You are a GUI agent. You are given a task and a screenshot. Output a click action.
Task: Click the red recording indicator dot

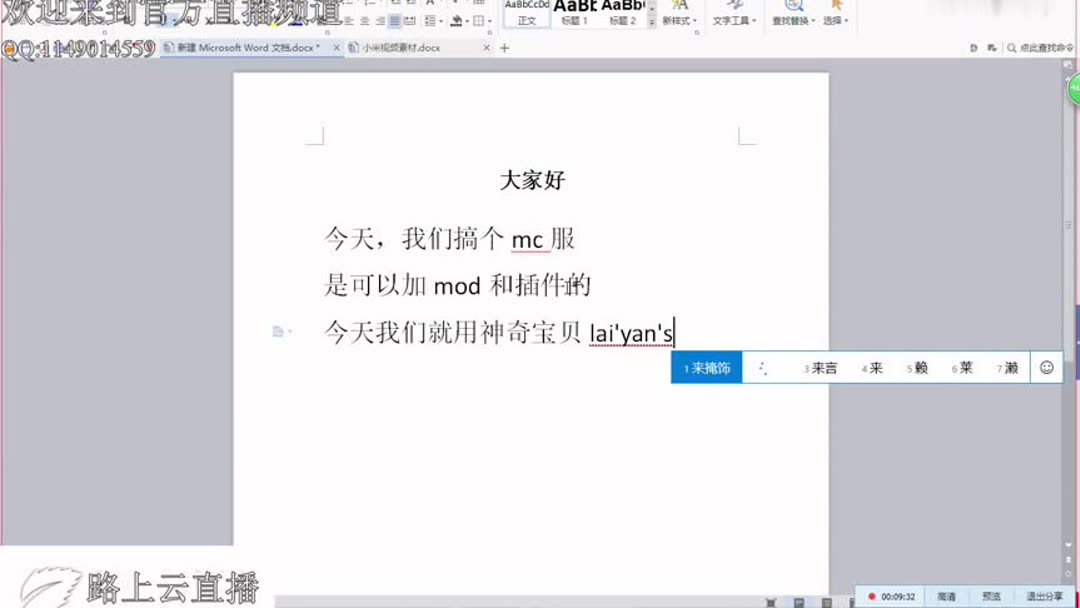point(872,595)
